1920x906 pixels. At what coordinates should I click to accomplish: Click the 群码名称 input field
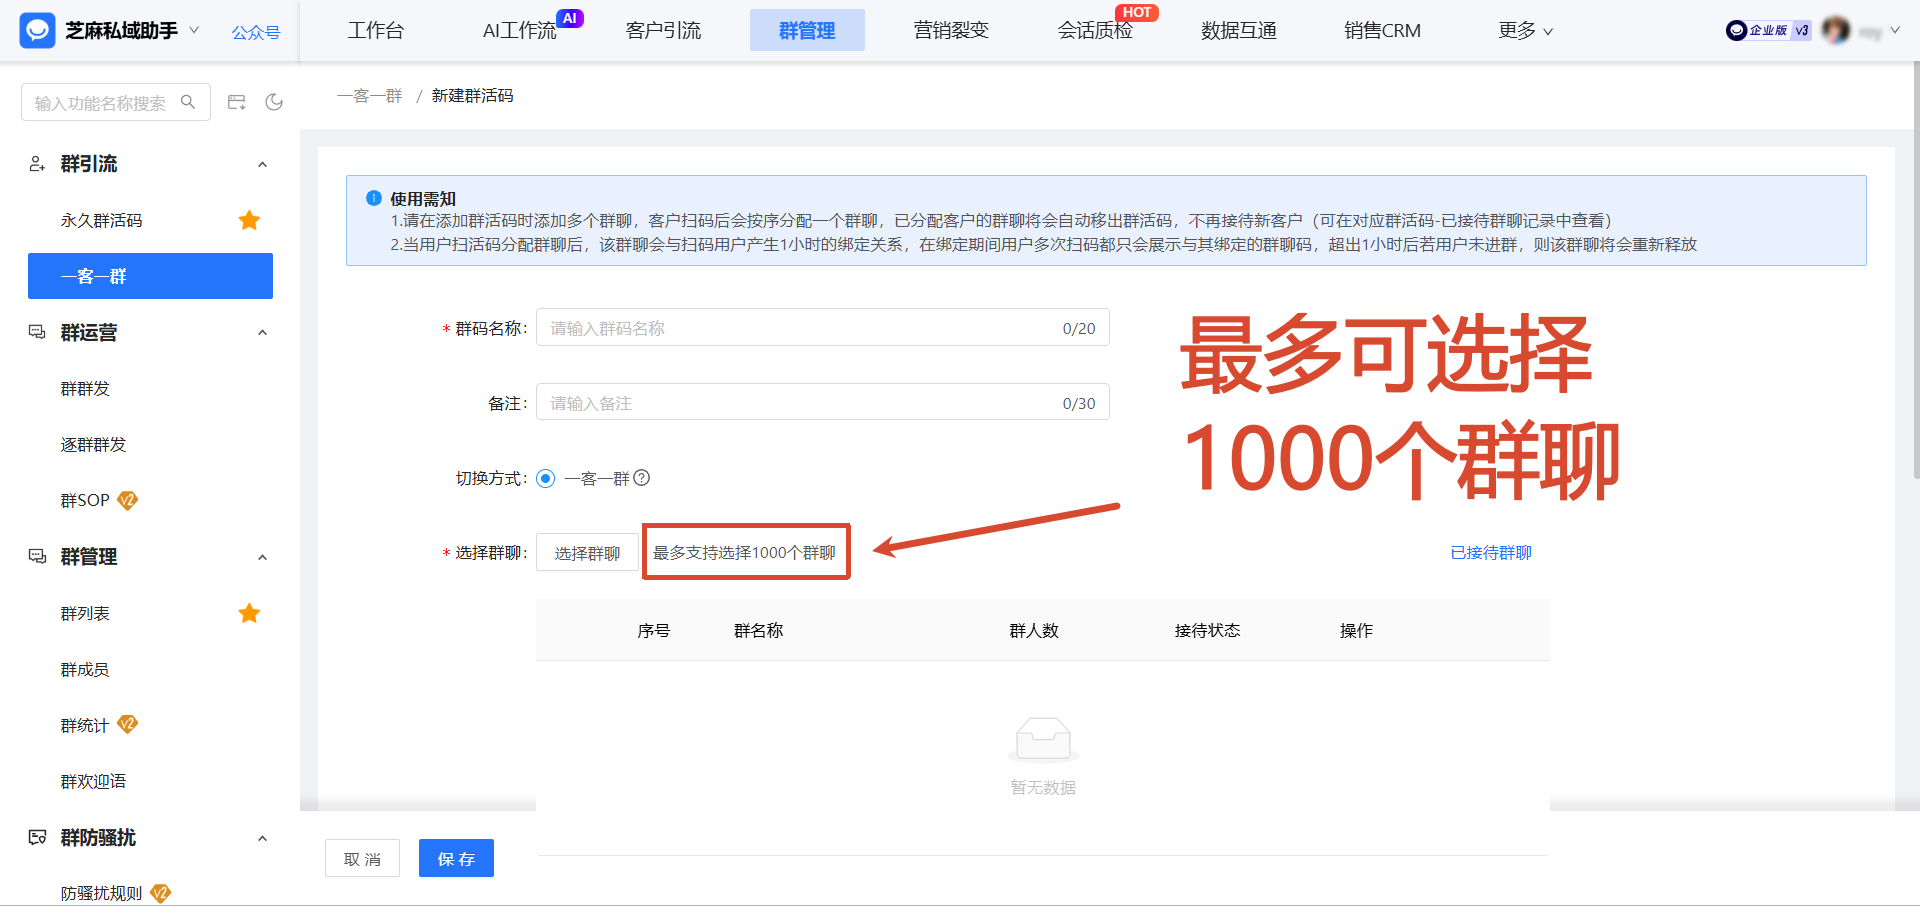click(820, 327)
